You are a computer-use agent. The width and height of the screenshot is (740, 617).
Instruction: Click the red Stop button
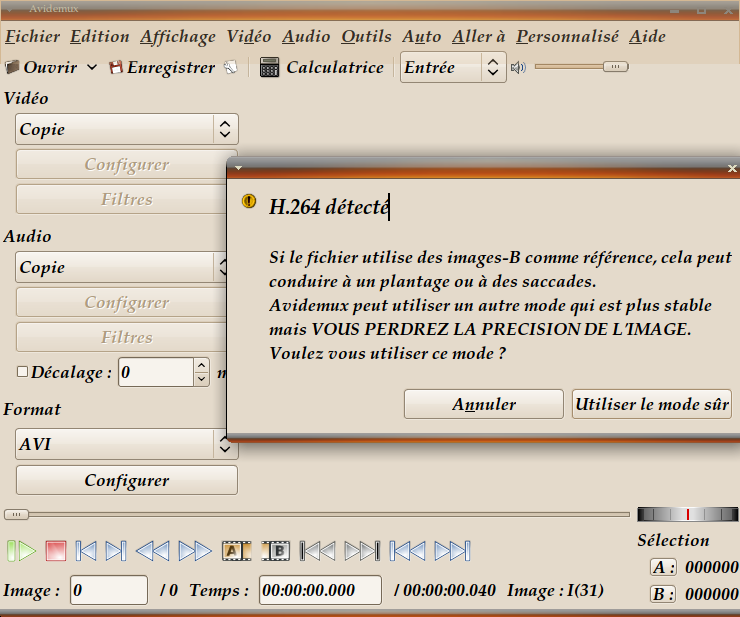pyautogui.click(x=55, y=551)
